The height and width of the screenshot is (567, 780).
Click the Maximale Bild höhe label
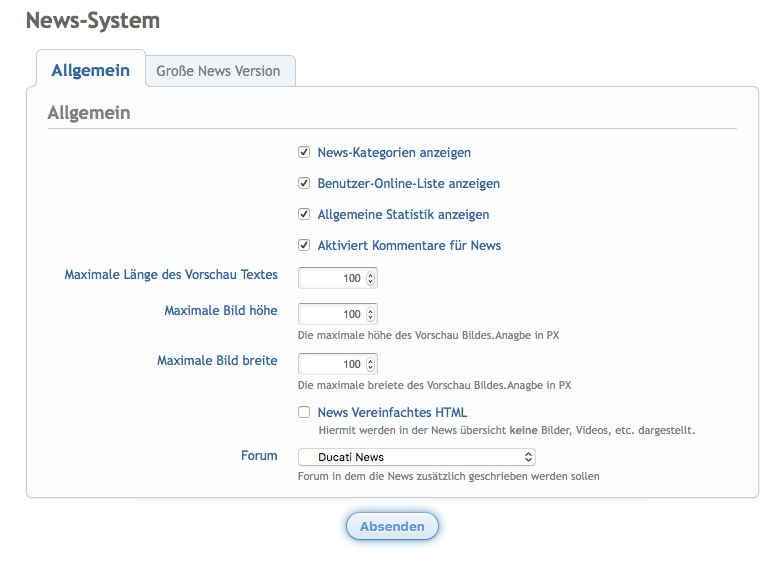pos(220,311)
